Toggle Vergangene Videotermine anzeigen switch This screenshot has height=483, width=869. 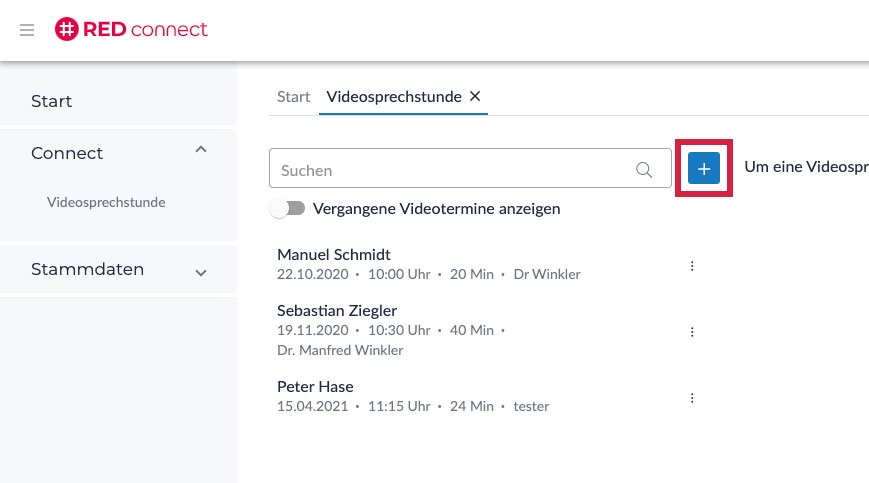pyautogui.click(x=288, y=209)
